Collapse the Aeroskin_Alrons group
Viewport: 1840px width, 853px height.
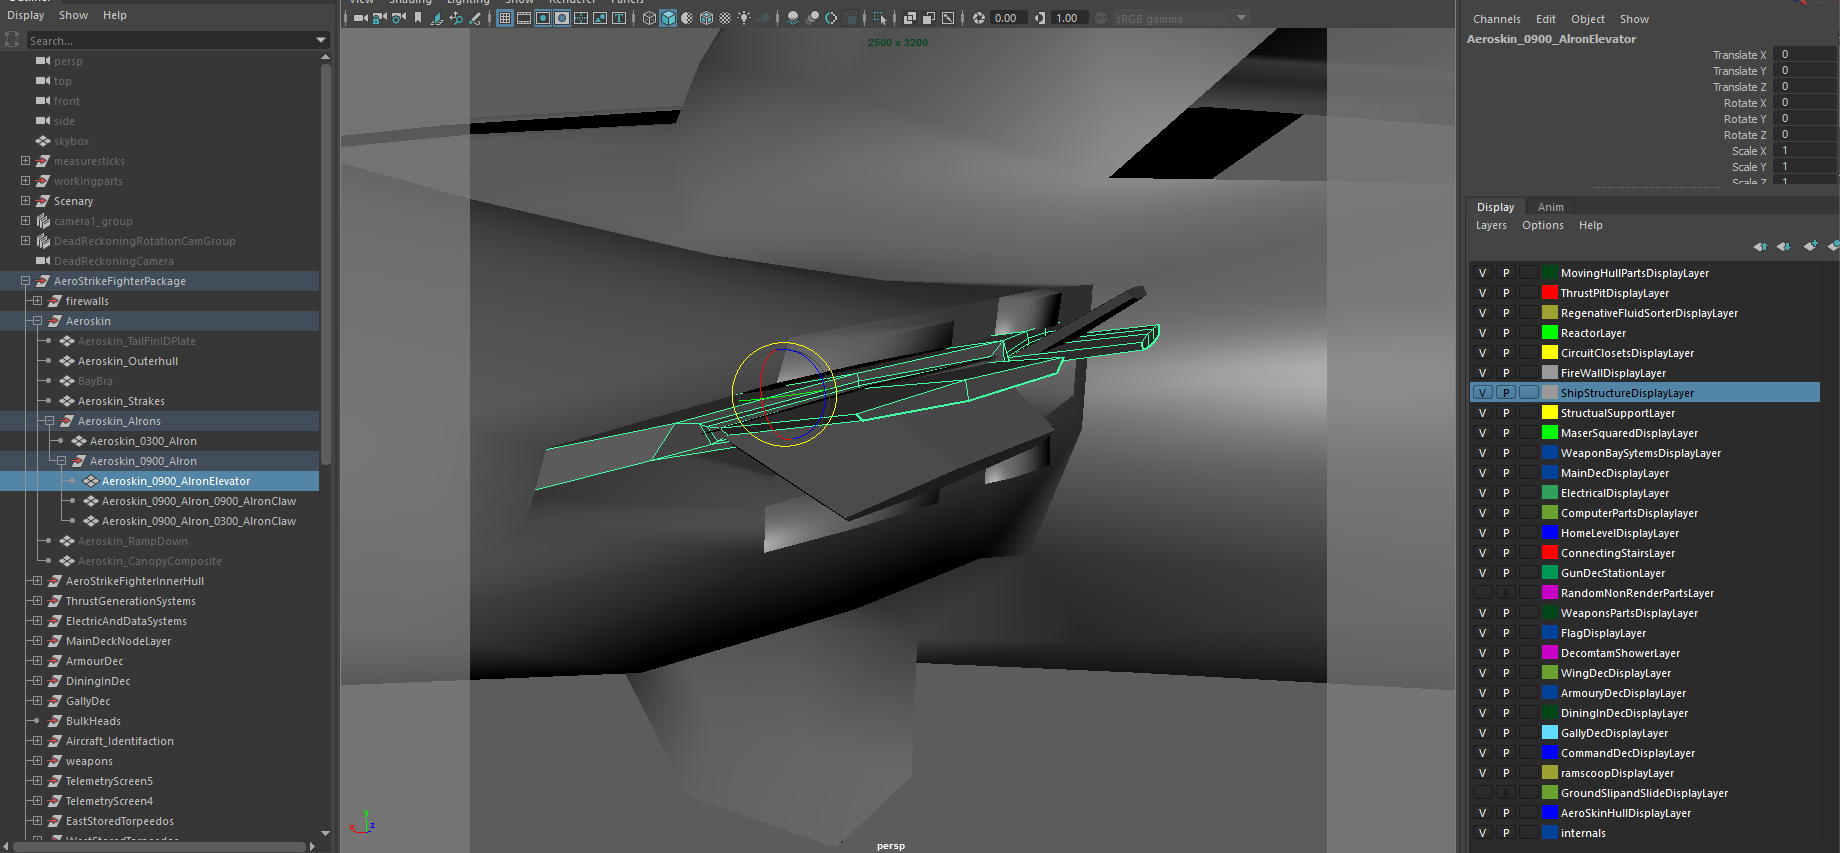click(x=49, y=421)
